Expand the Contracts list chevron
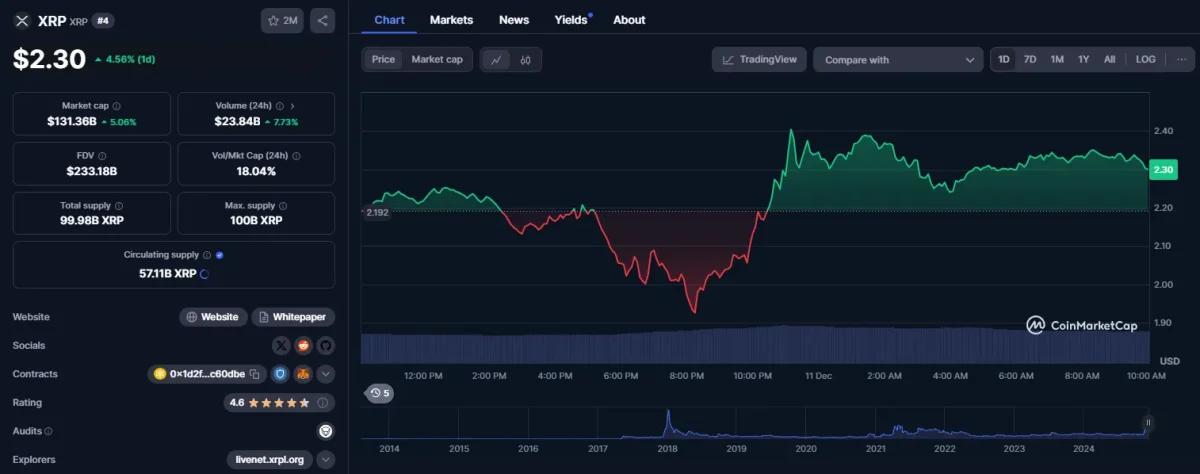Viewport: 1200px width, 474px height. (325, 374)
